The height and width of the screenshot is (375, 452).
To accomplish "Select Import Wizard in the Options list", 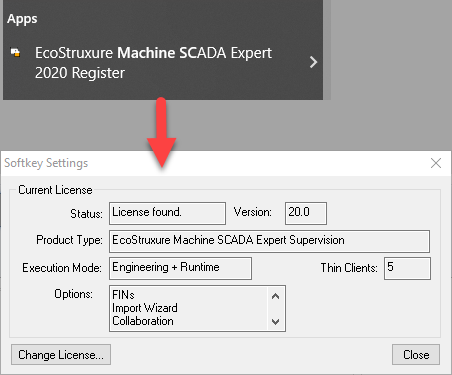I will point(145,308).
